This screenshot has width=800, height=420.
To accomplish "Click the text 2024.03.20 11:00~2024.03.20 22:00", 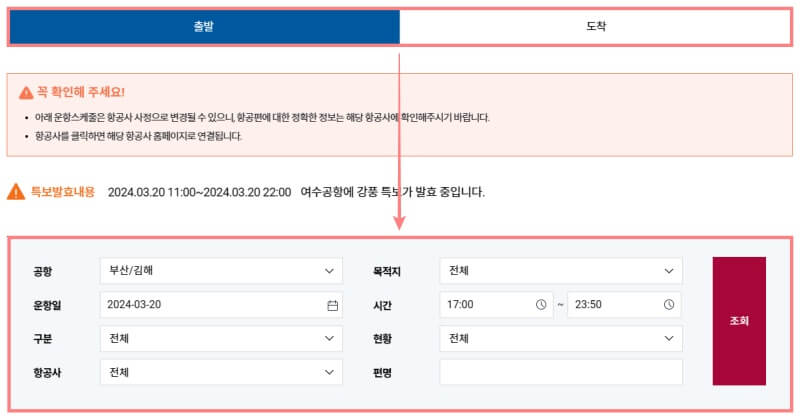I will tap(199, 192).
